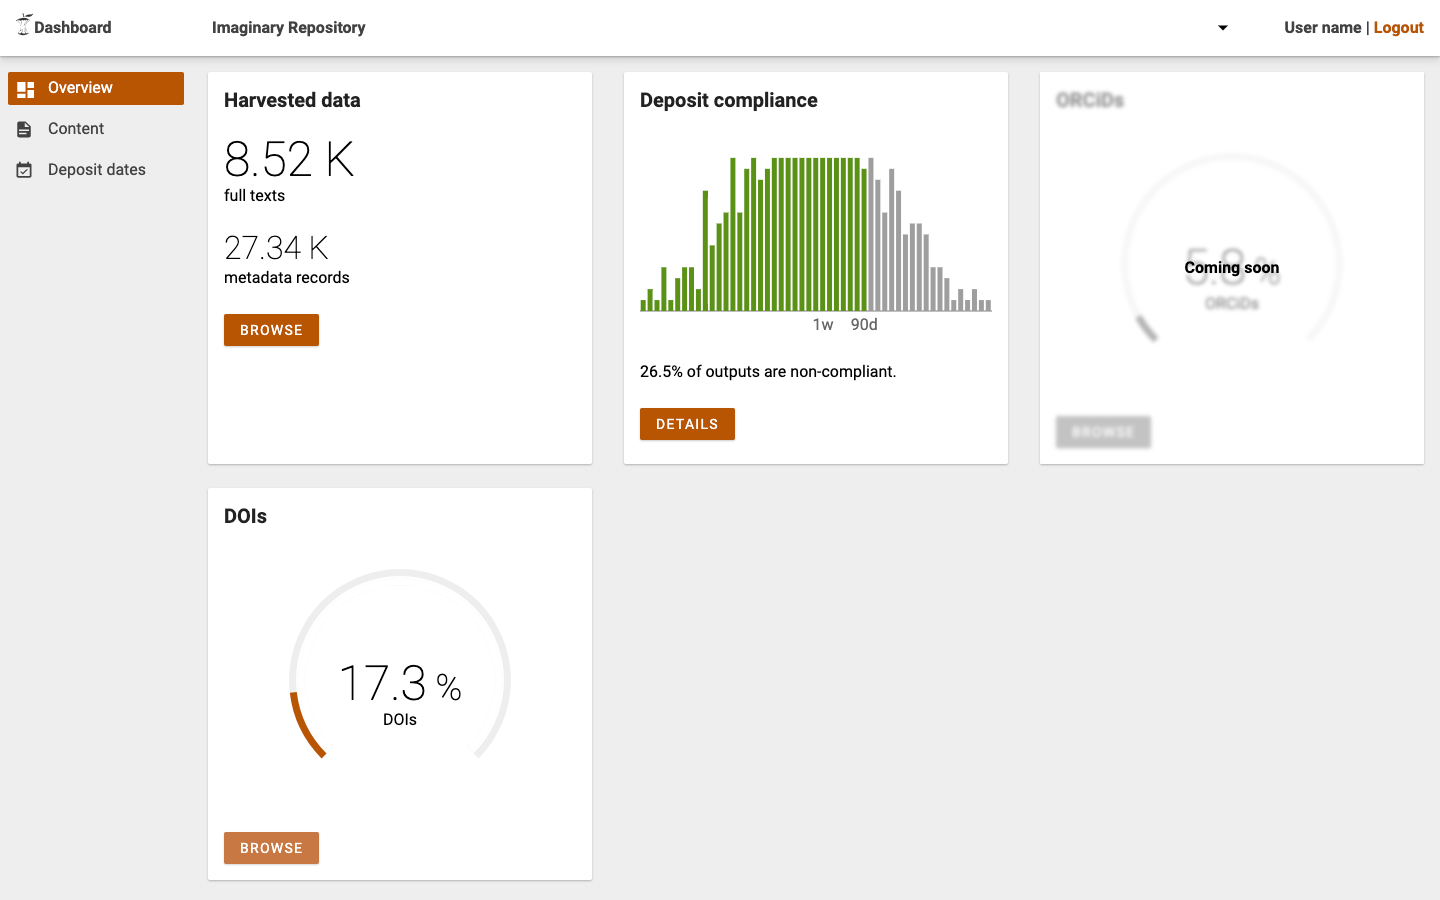Click the Dashboard title link
Screen dimensions: 1440x900
pyautogui.click(x=72, y=28)
